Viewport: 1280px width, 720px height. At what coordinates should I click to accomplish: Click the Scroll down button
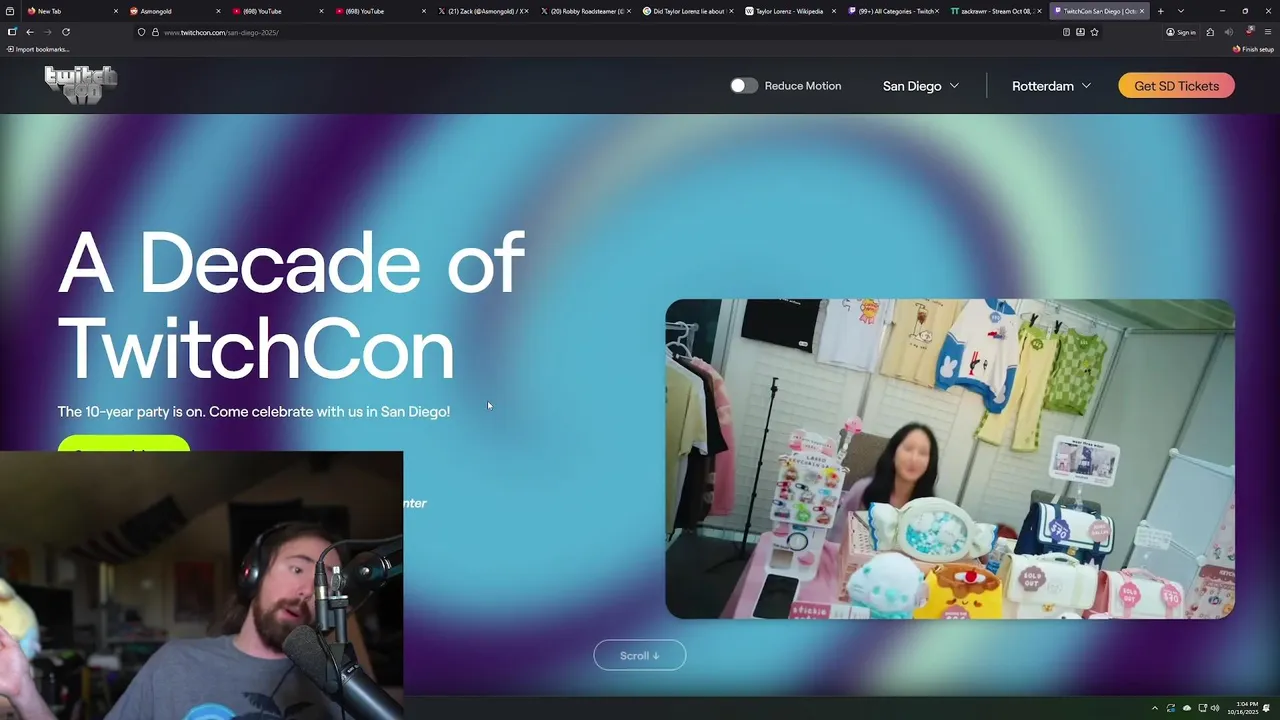[x=639, y=655]
